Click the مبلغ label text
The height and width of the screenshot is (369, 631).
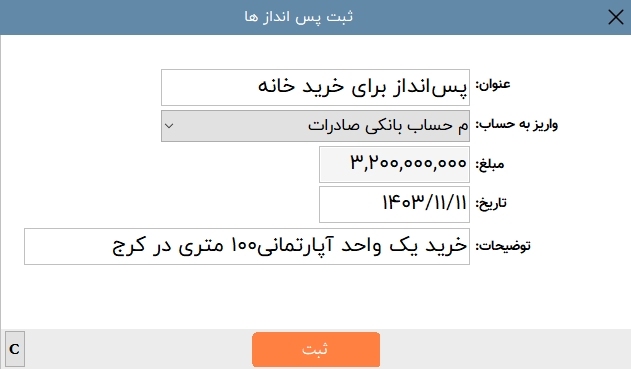[490, 164]
